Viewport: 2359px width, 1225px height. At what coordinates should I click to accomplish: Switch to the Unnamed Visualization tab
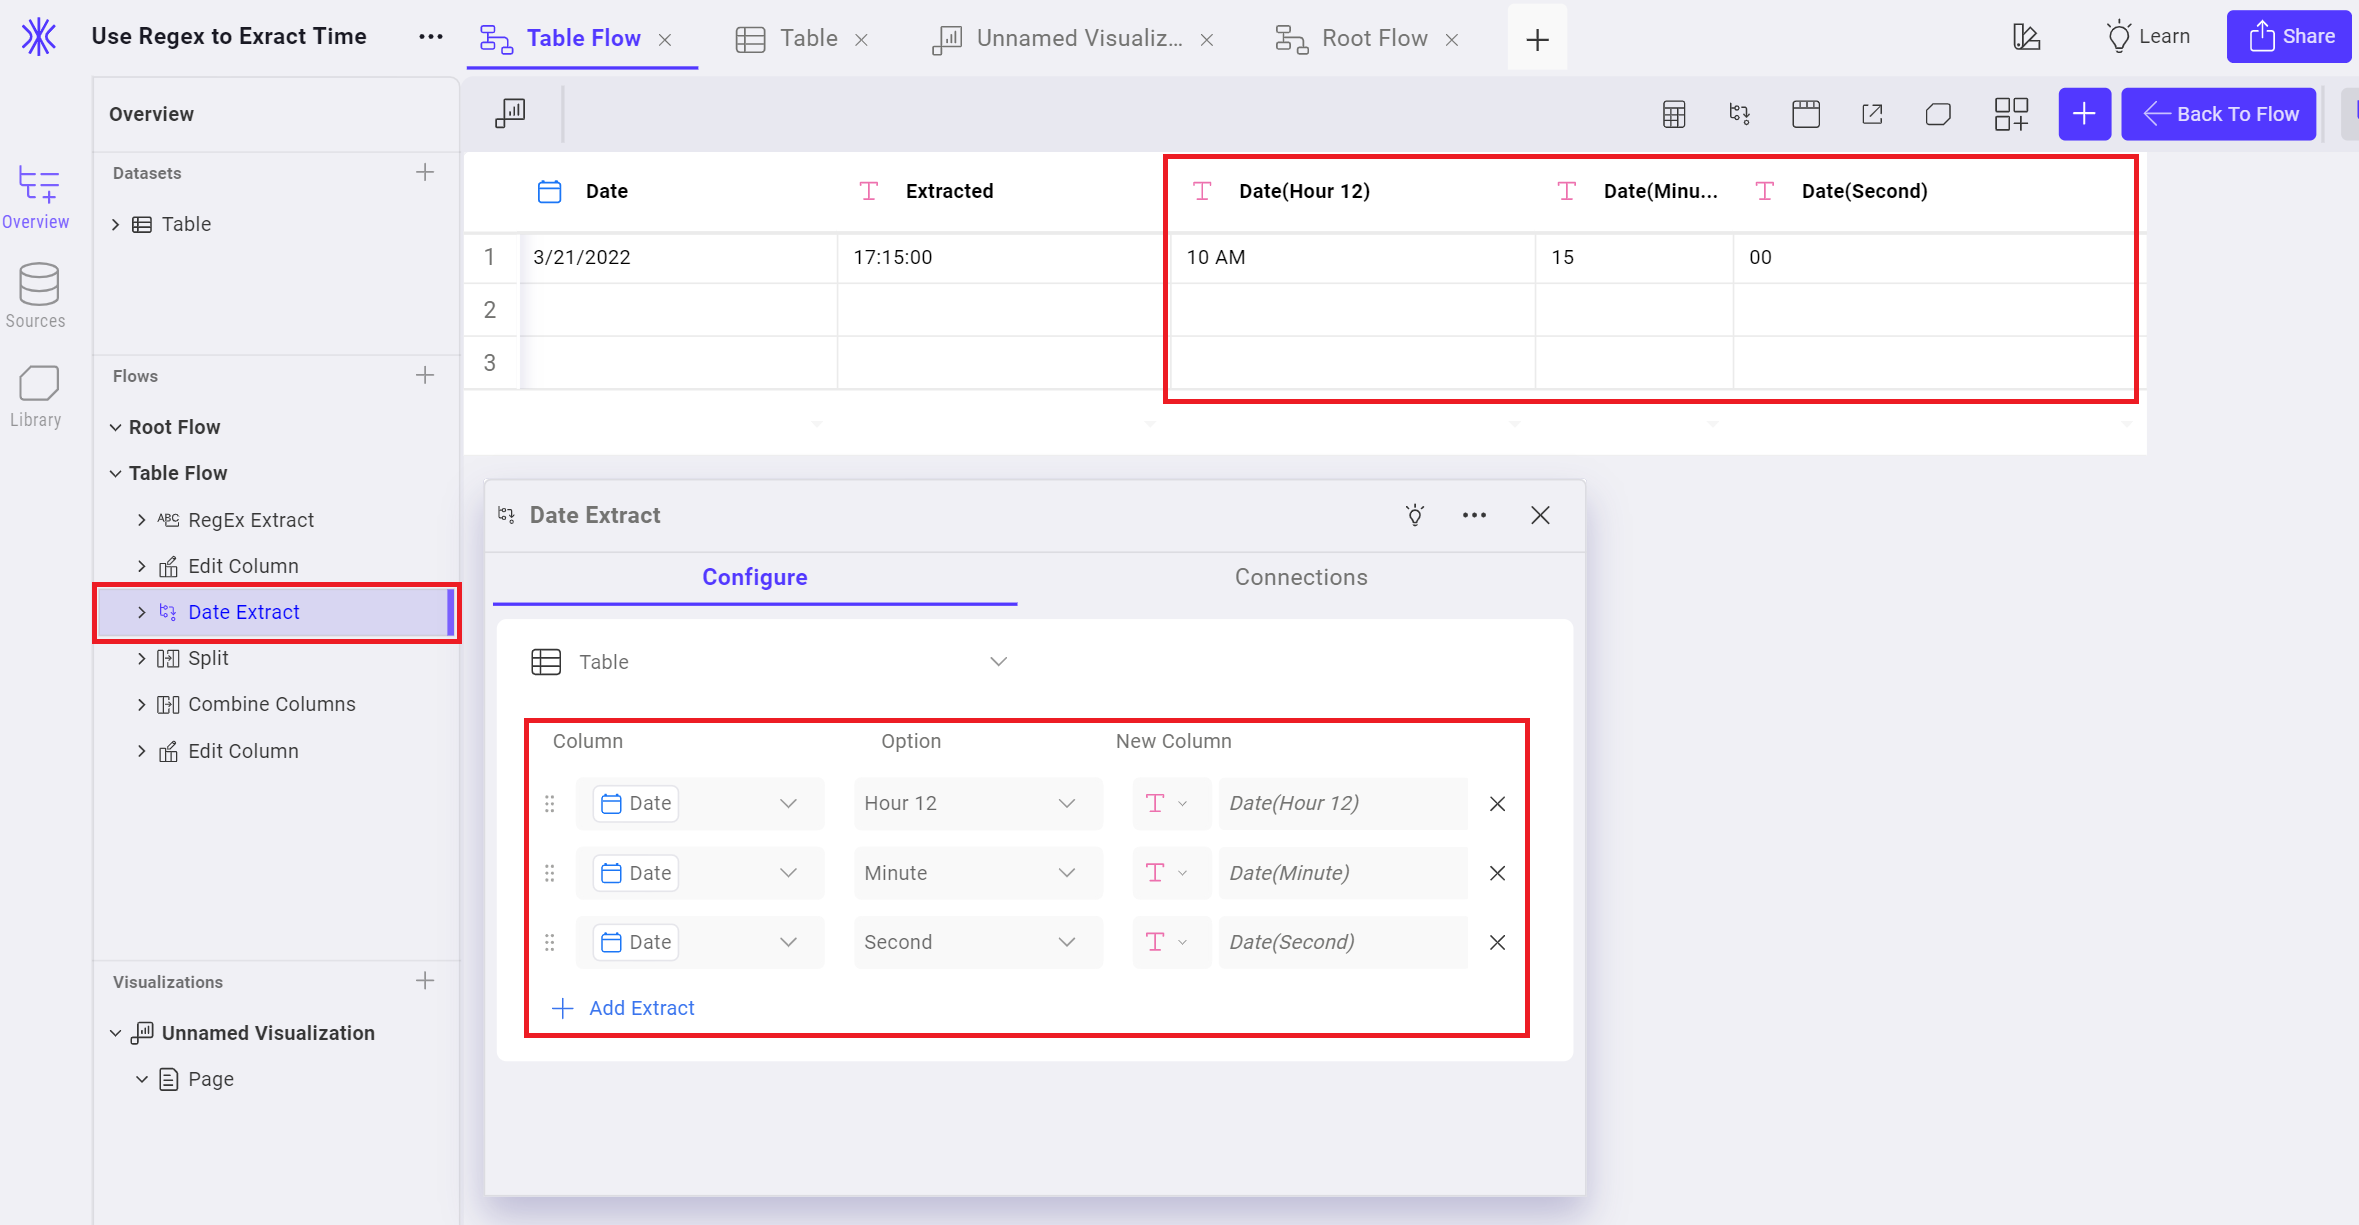pos(1058,38)
